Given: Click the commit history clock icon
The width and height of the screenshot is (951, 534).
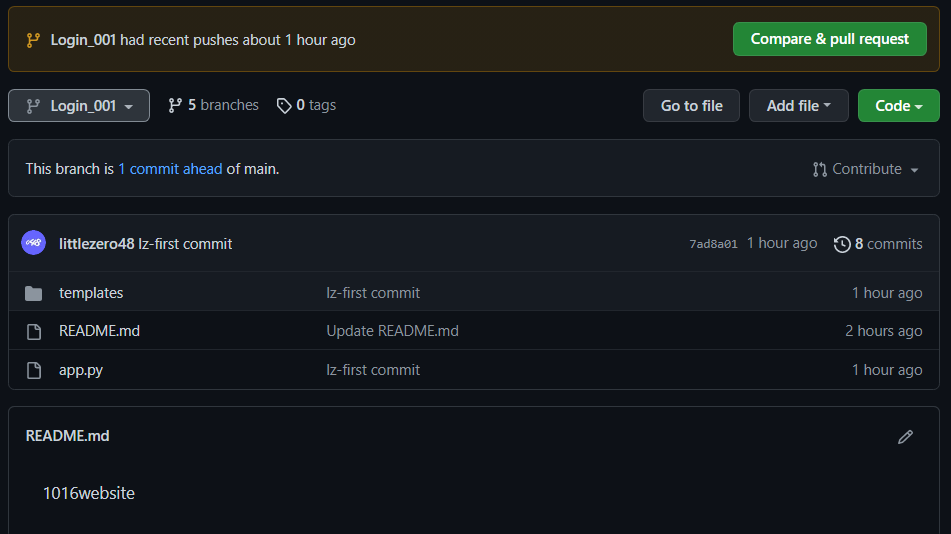Looking at the screenshot, I should click(842, 244).
